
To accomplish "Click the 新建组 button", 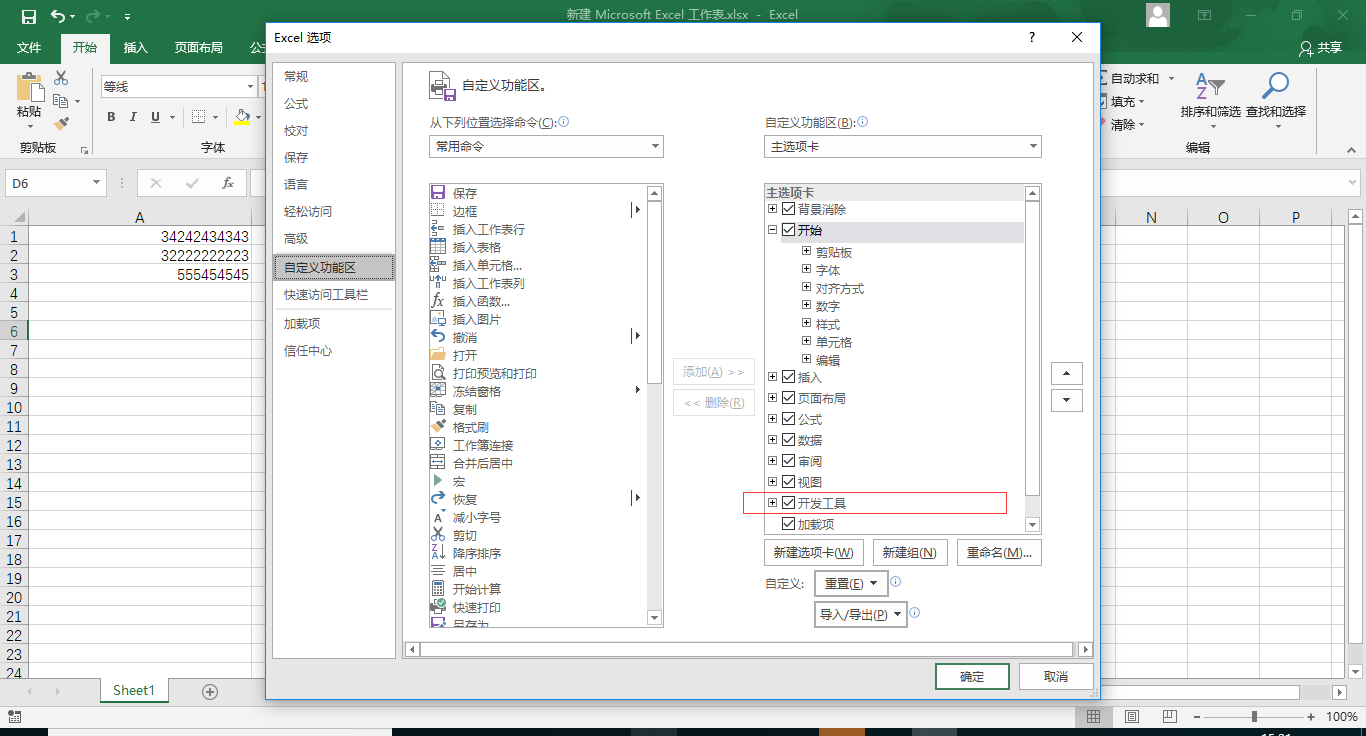I will [909, 553].
